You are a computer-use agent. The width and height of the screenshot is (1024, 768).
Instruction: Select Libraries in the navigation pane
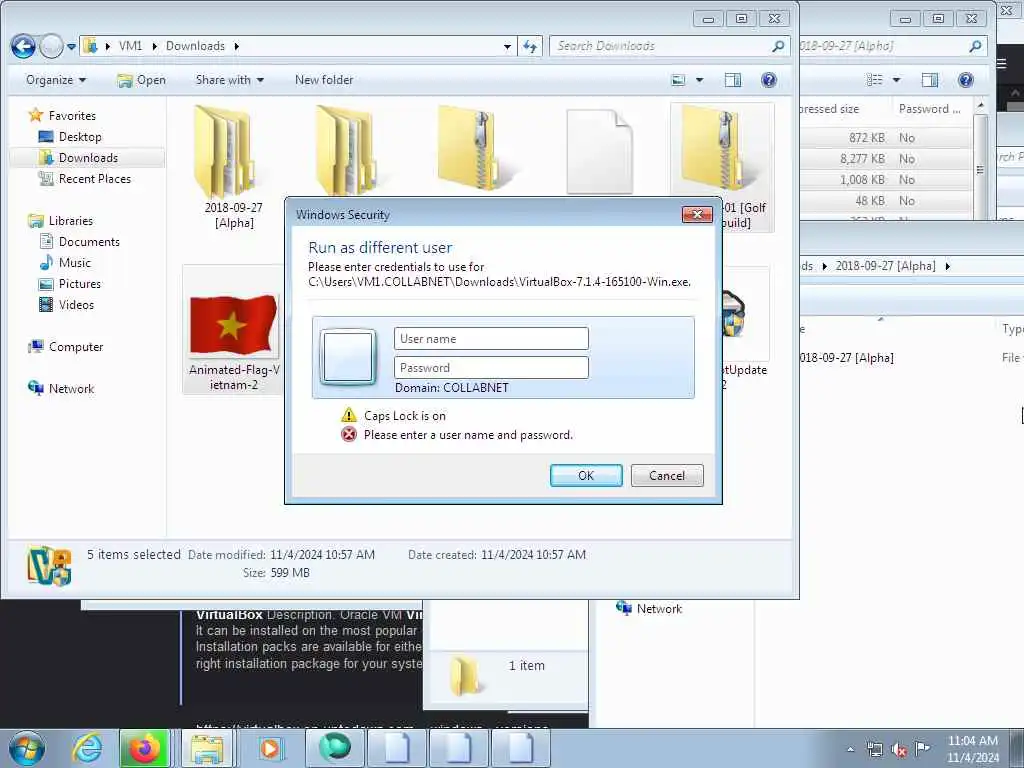click(61, 221)
